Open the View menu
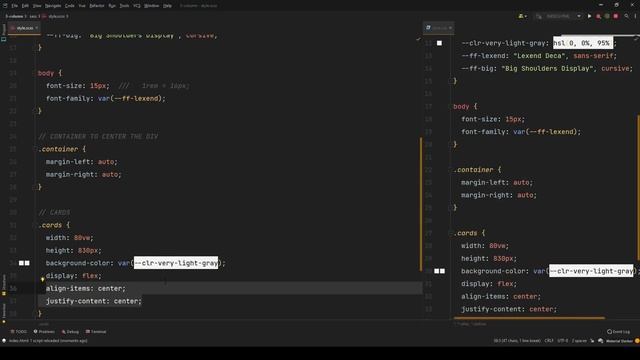640x360 pixels. pos(37,6)
